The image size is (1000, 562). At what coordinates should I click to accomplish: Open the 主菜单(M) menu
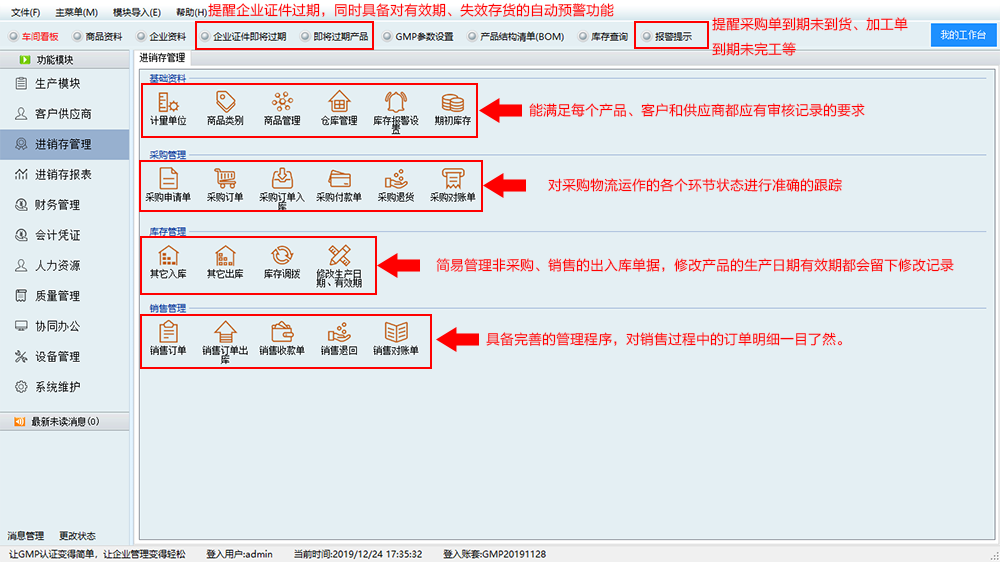tap(77, 12)
